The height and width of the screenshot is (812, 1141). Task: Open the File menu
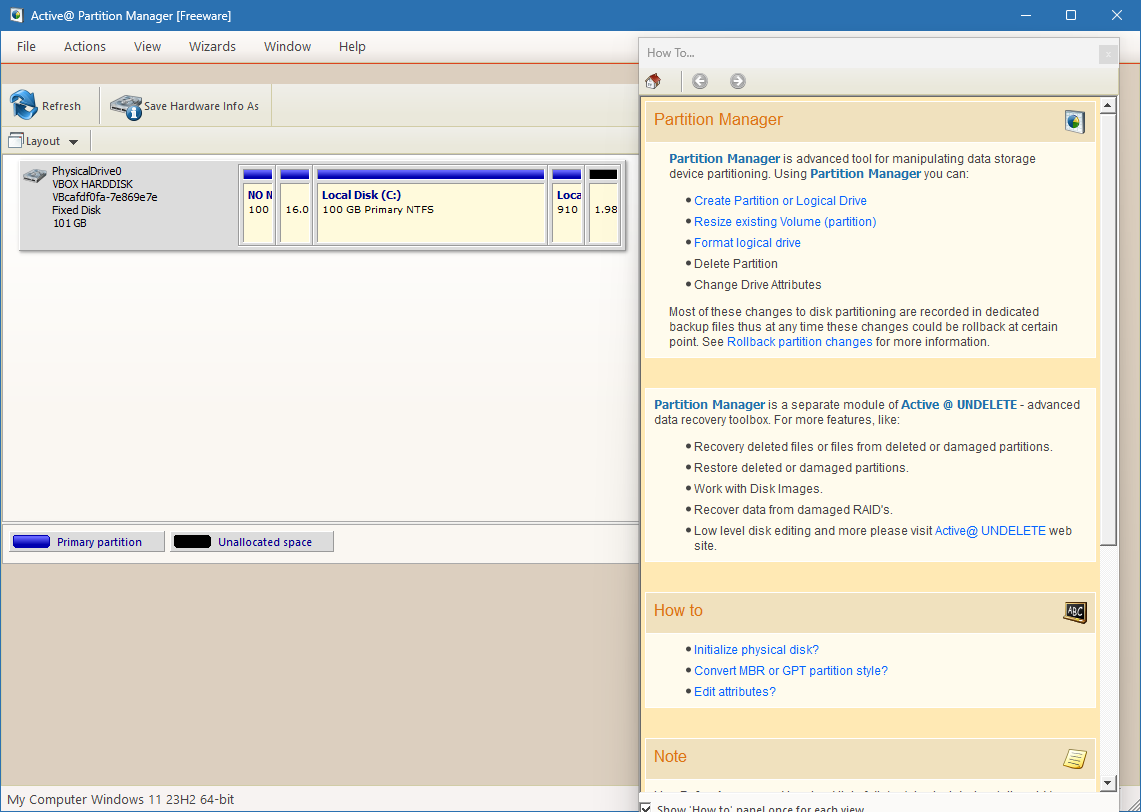pyautogui.click(x=26, y=47)
